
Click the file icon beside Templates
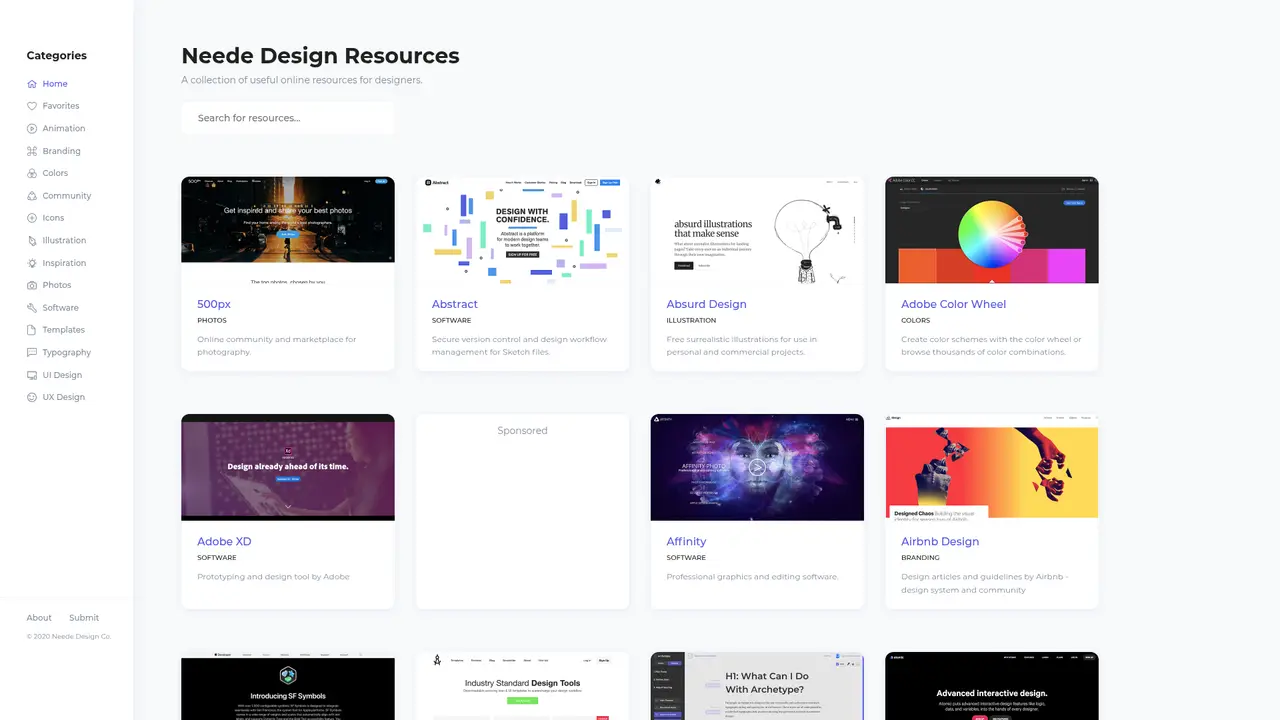pos(32,330)
